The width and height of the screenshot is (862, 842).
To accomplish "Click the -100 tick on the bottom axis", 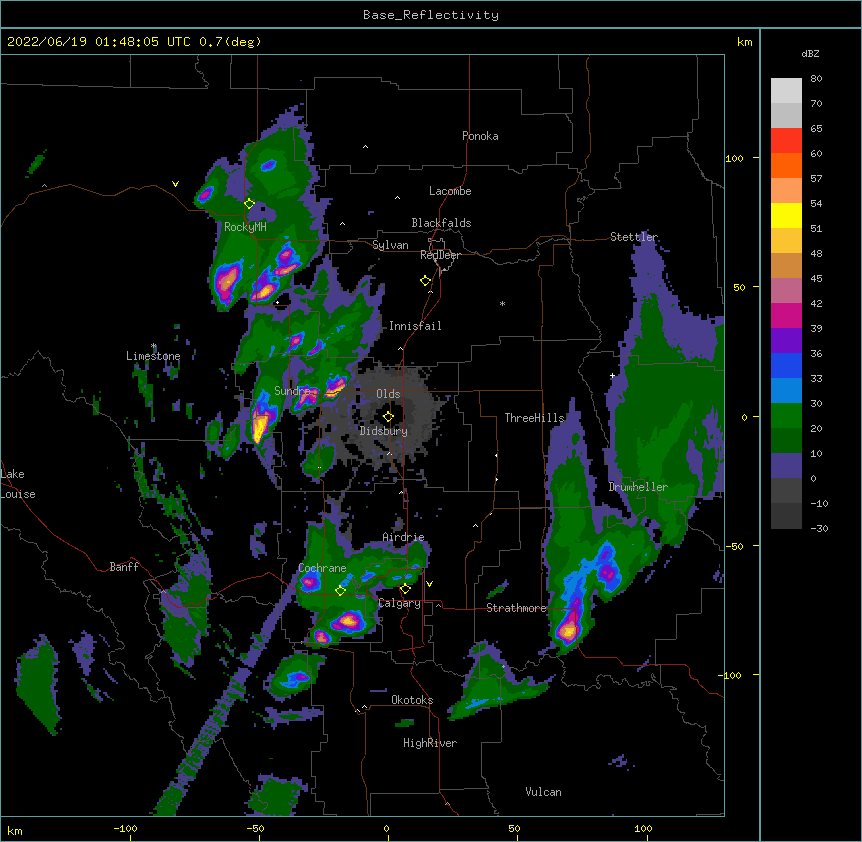I will 125,828.
